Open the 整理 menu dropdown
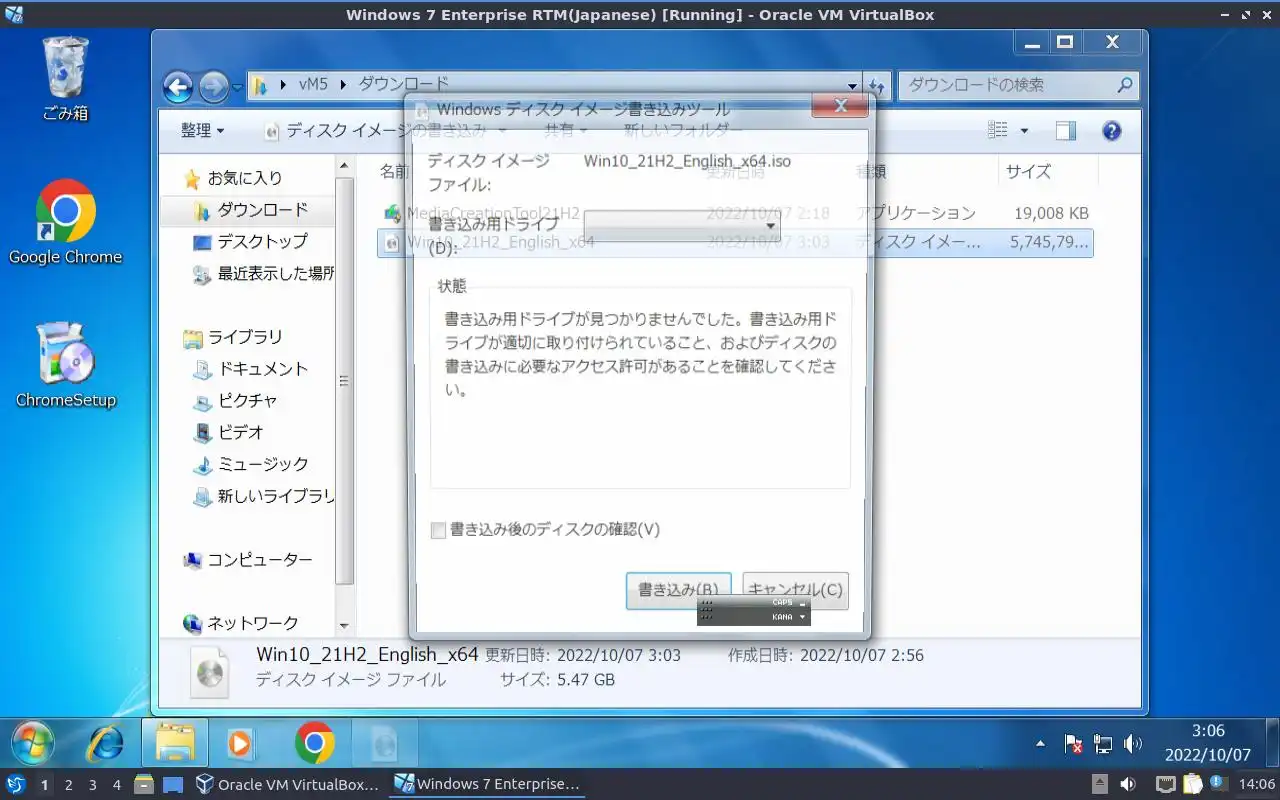This screenshot has width=1280, height=800. pyautogui.click(x=202, y=131)
